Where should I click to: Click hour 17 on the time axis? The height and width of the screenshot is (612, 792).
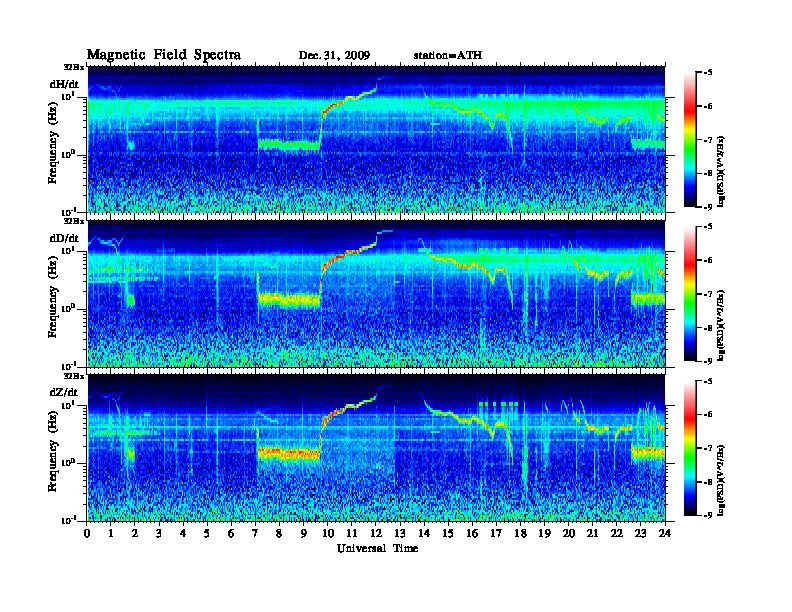[x=497, y=533]
